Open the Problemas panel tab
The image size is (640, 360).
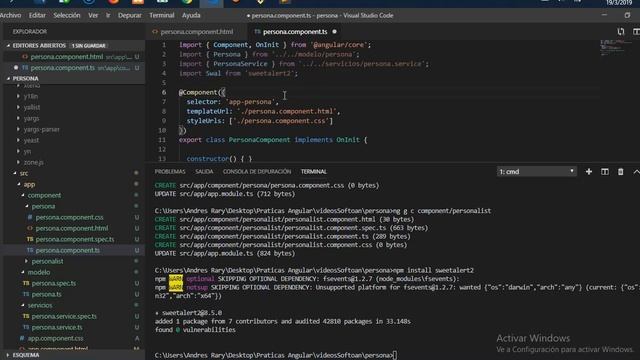[x=170, y=172]
